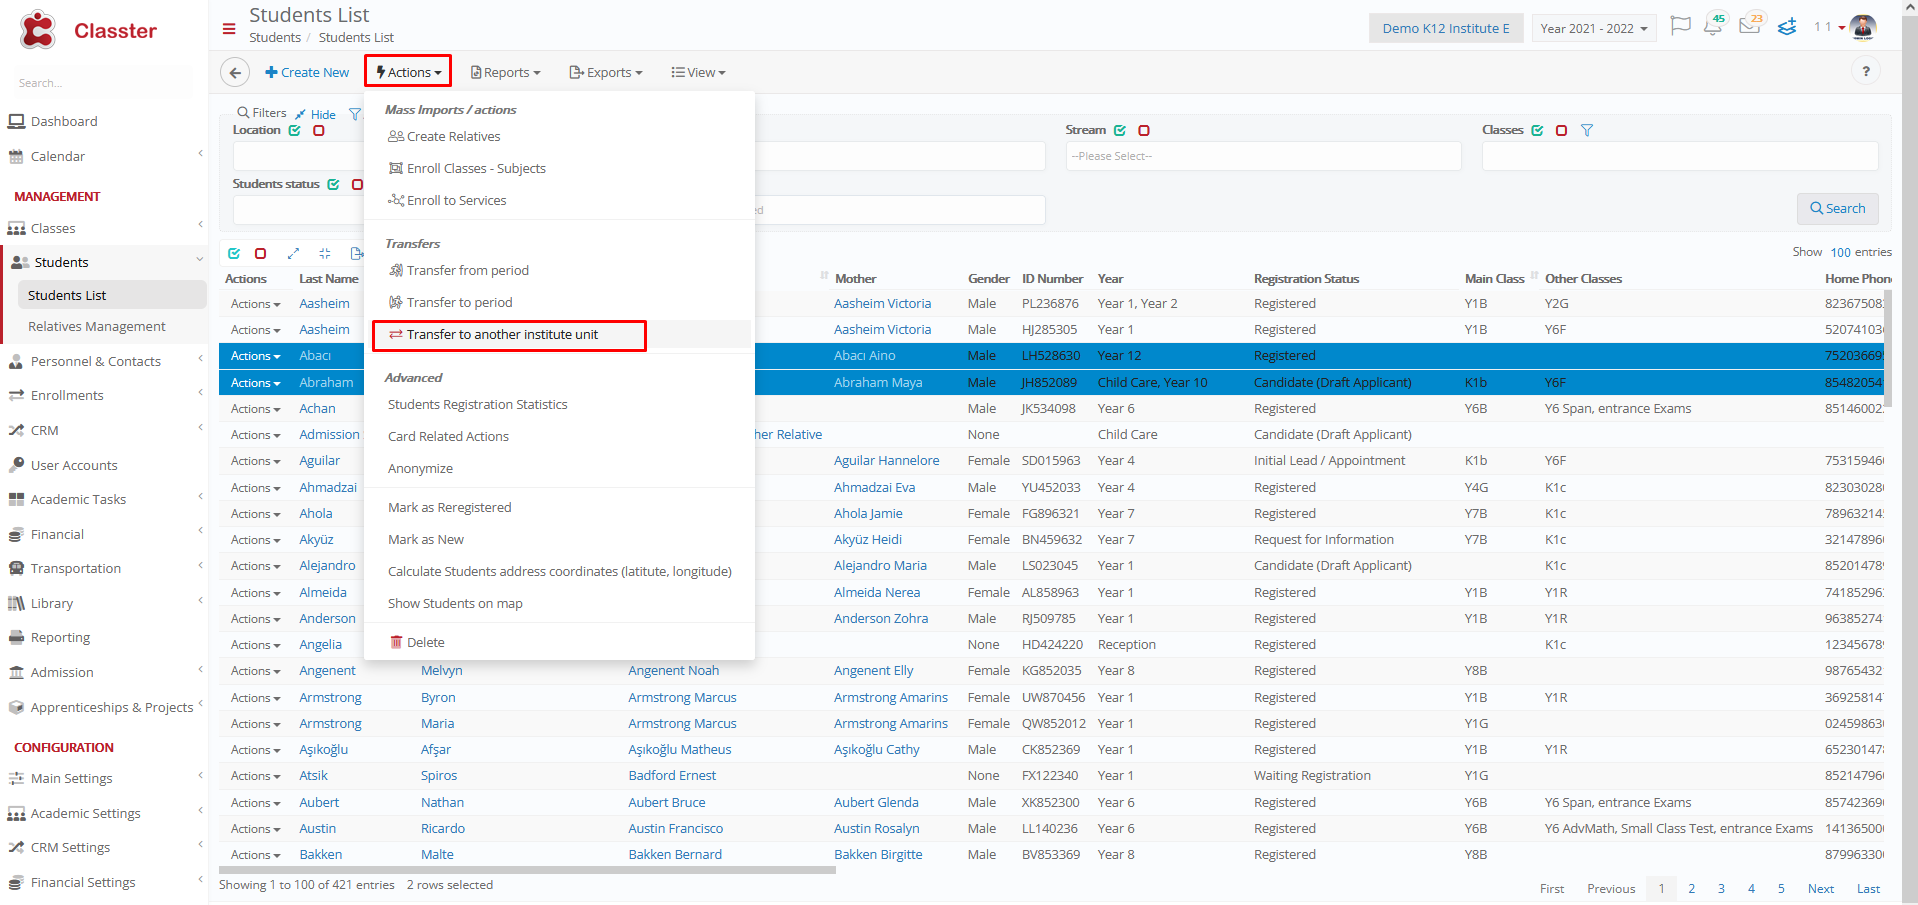This screenshot has height=905, width=1918.
Task: Click the blue layers-plus icon in header
Action: pos(1787,27)
